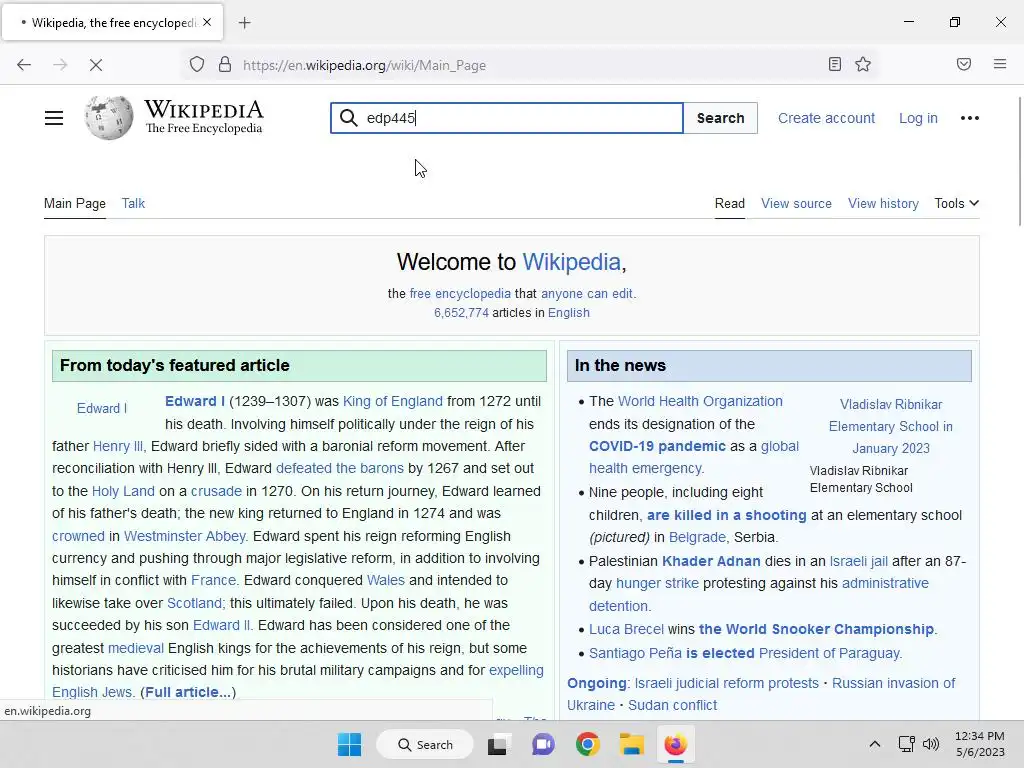Open a new tab with the plus button
This screenshot has width=1024, height=768.
(x=244, y=23)
